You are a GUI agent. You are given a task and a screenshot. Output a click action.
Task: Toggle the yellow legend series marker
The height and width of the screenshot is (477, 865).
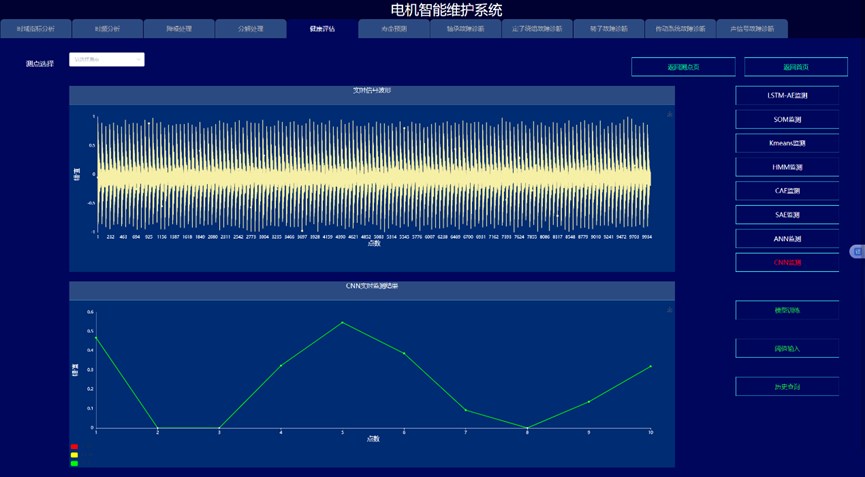(x=74, y=455)
